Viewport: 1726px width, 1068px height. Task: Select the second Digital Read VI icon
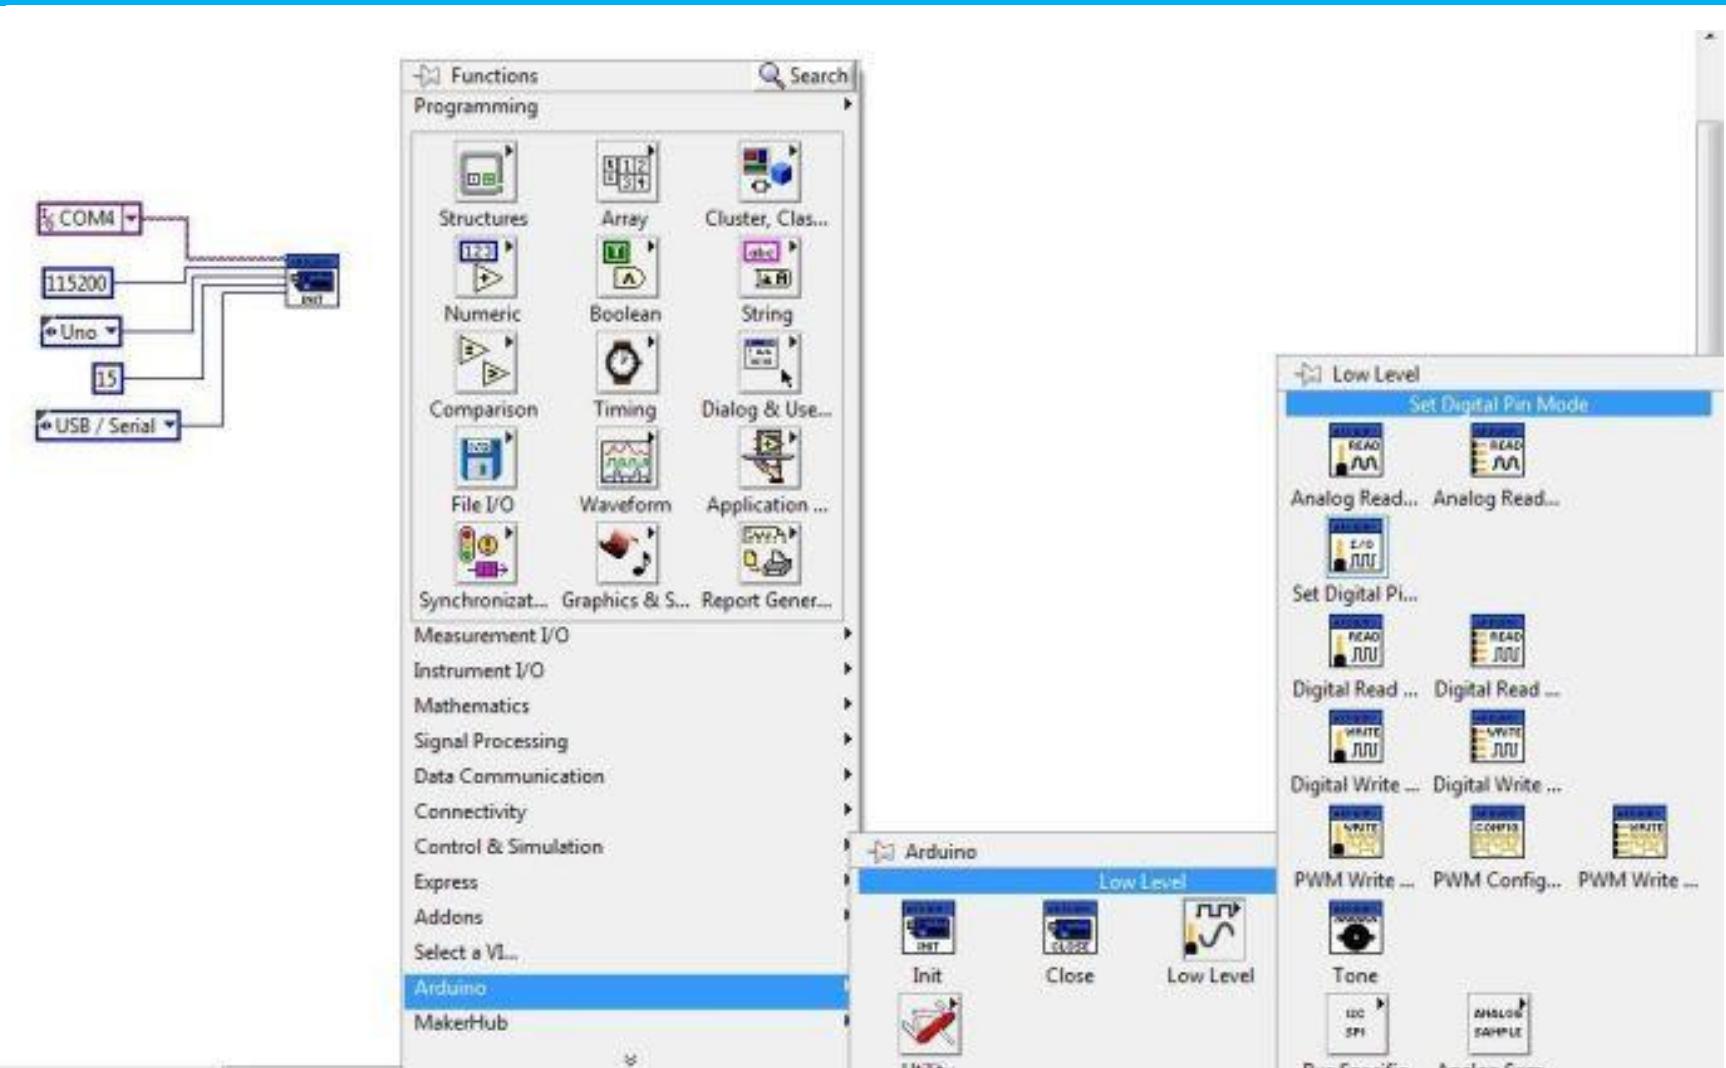1497,642
